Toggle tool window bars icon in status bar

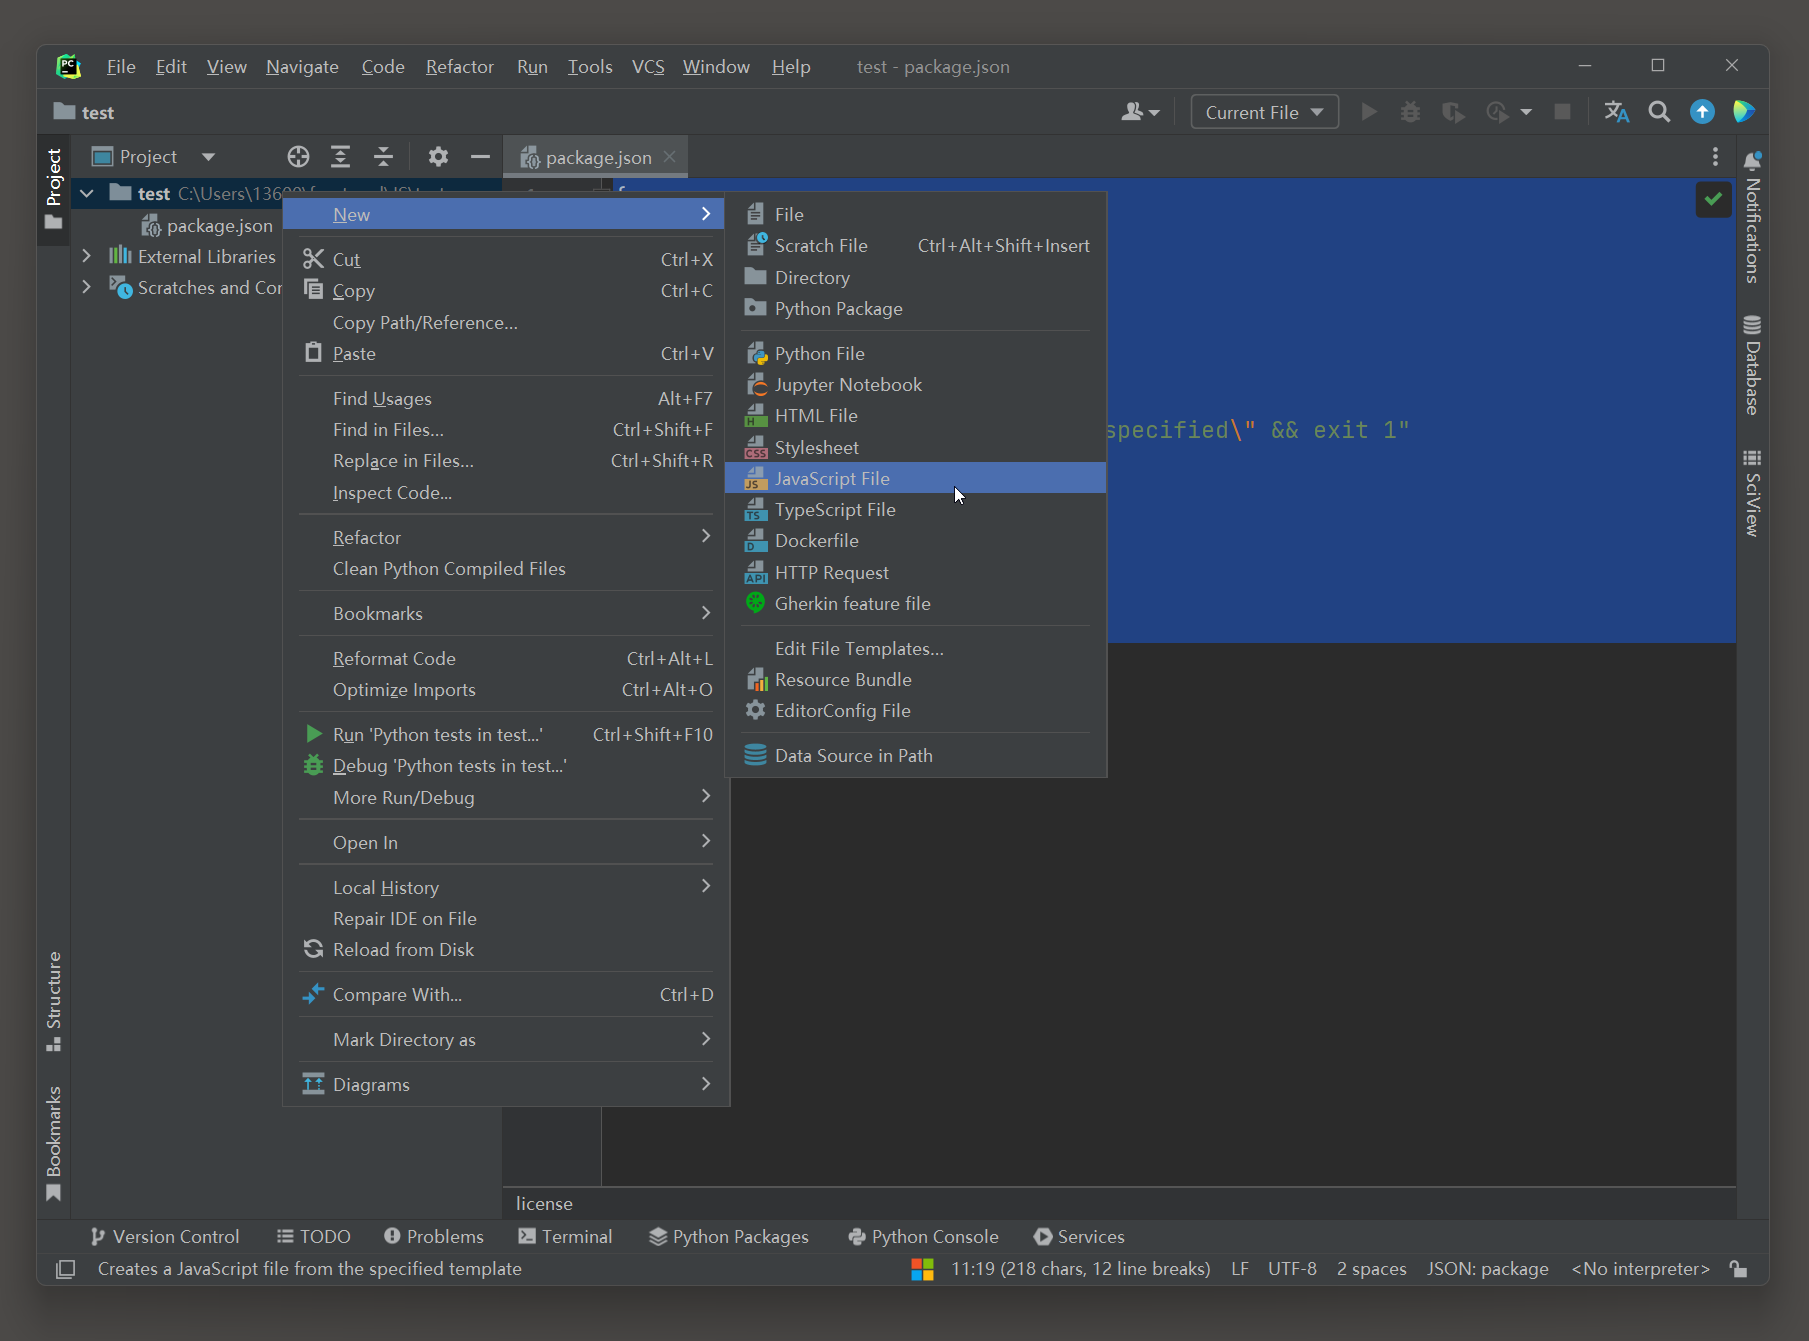tap(65, 1269)
